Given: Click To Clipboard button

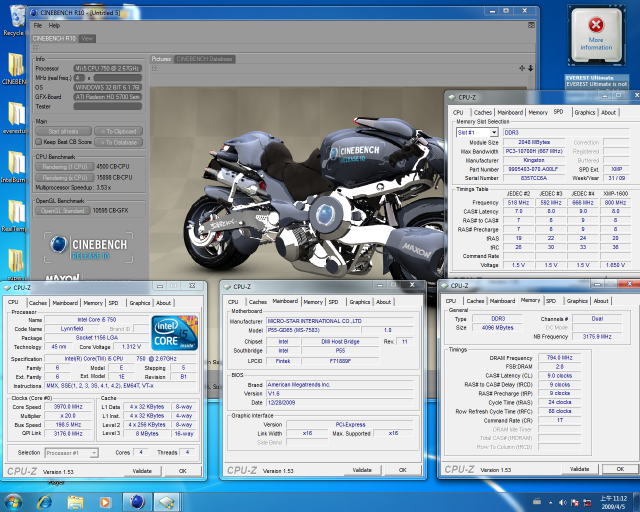Looking at the screenshot, I should pyautogui.click(x=118, y=131).
